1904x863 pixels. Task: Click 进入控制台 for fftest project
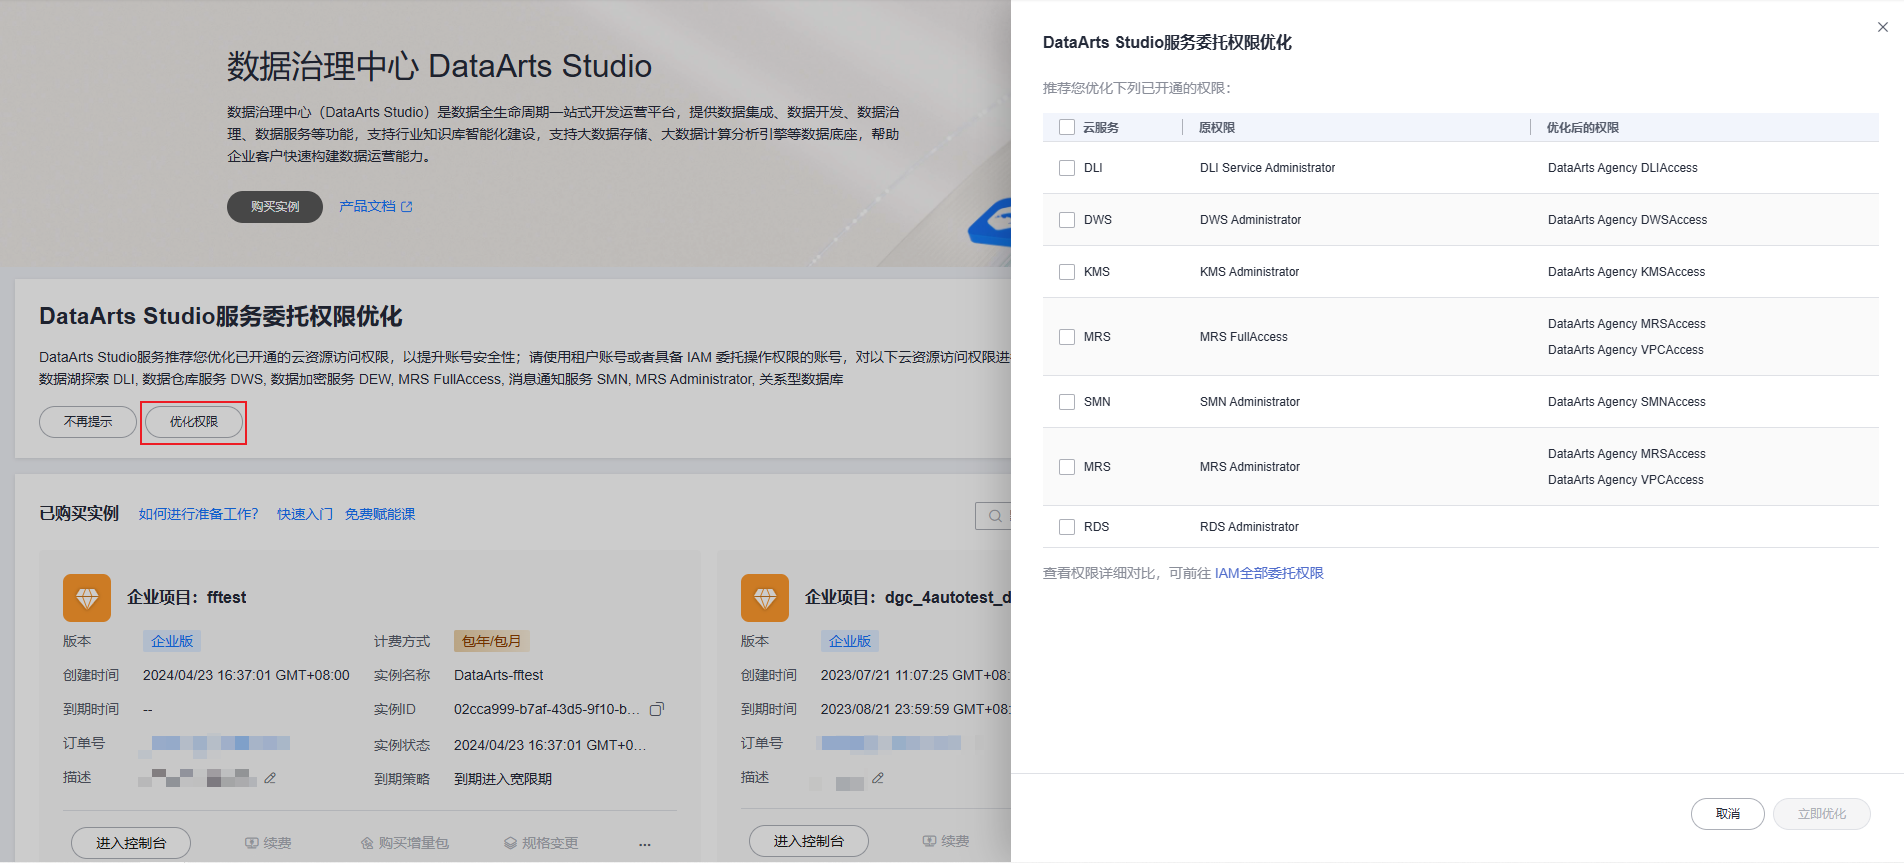pyautogui.click(x=131, y=843)
